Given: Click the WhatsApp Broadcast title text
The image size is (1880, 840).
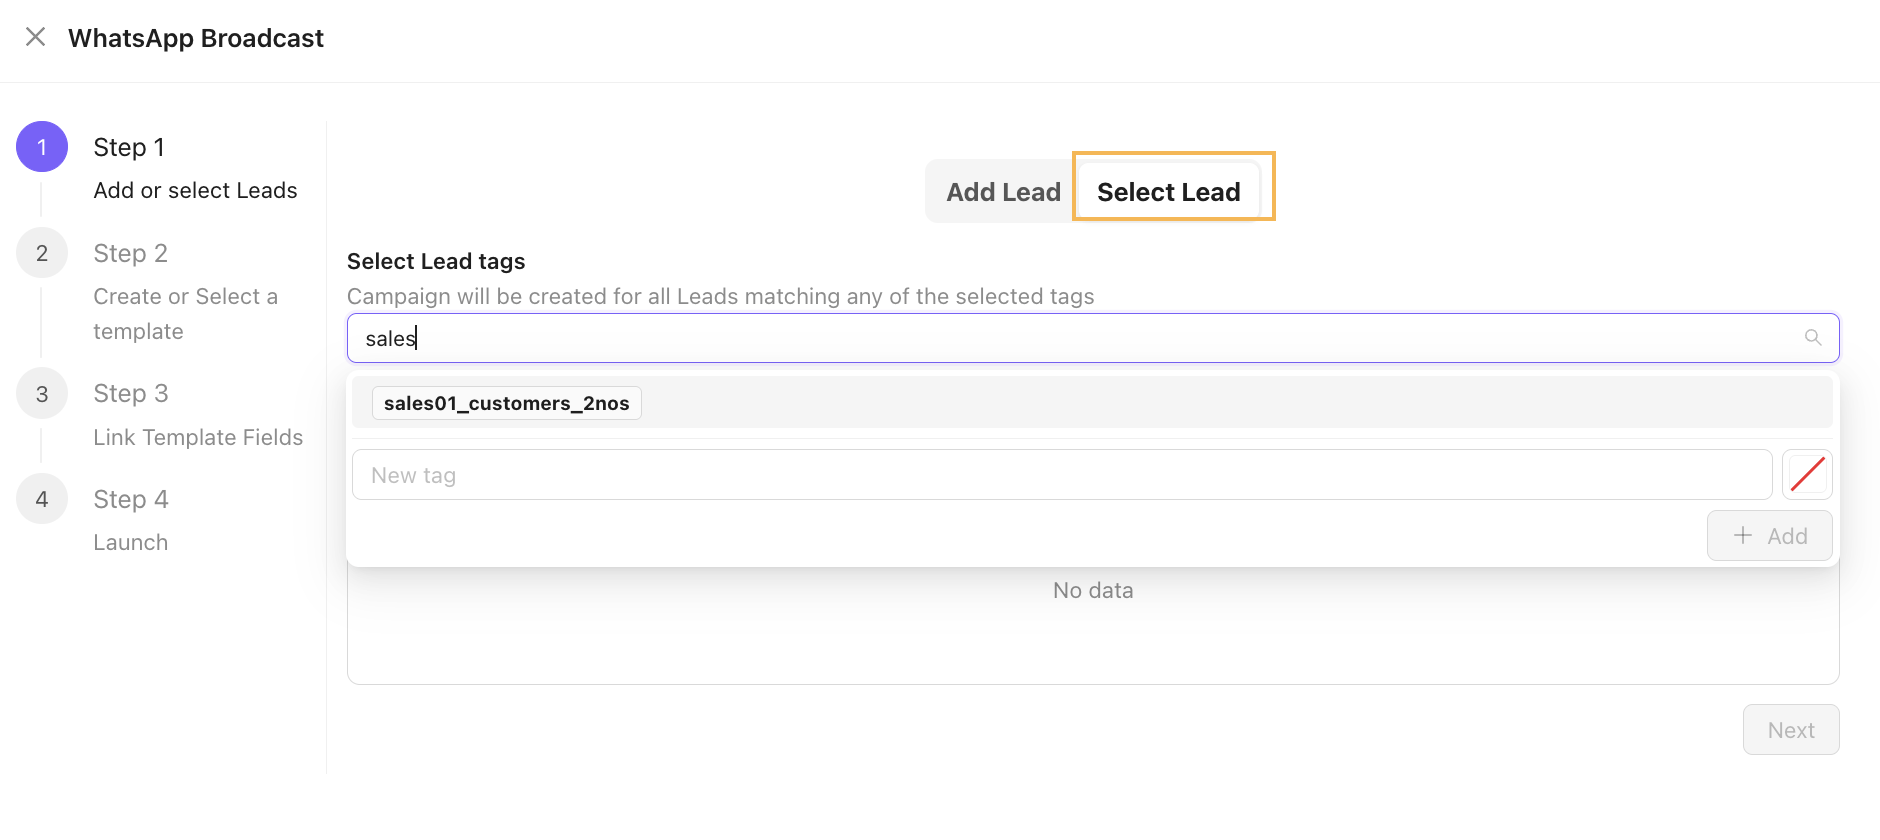Looking at the screenshot, I should pyautogui.click(x=196, y=38).
